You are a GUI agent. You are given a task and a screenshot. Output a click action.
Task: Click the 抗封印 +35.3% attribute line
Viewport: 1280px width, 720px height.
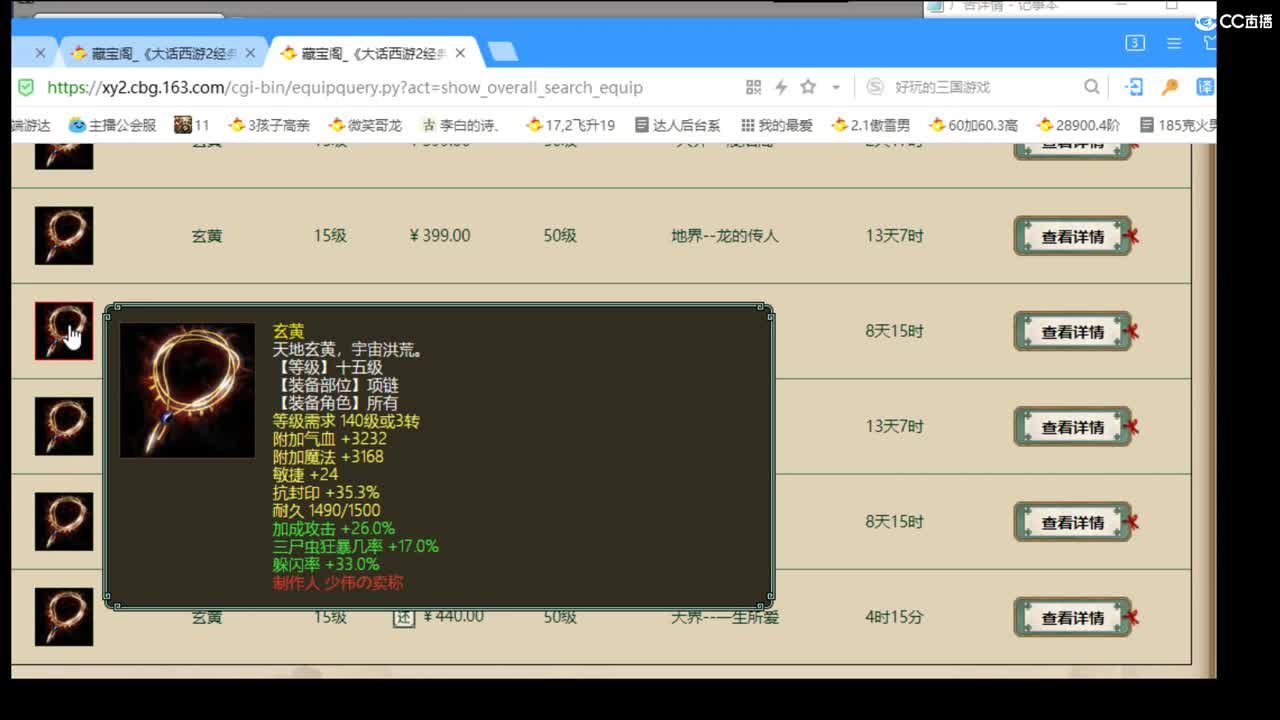[x=326, y=492]
